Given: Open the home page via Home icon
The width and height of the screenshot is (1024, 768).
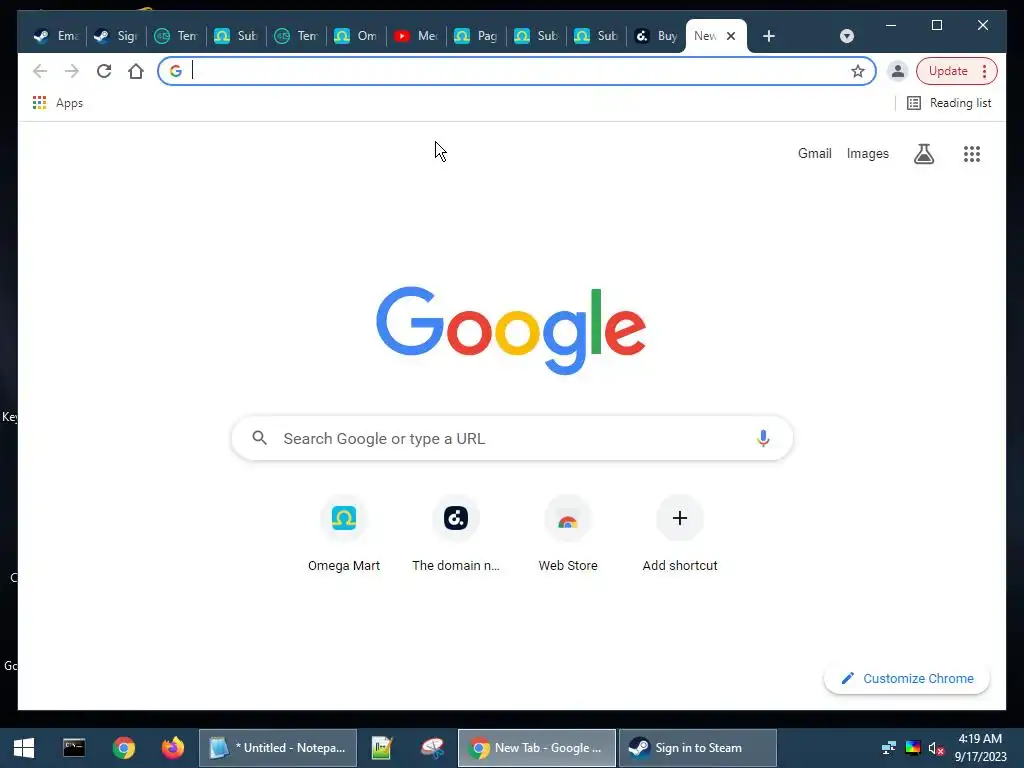Looking at the screenshot, I should [x=136, y=71].
